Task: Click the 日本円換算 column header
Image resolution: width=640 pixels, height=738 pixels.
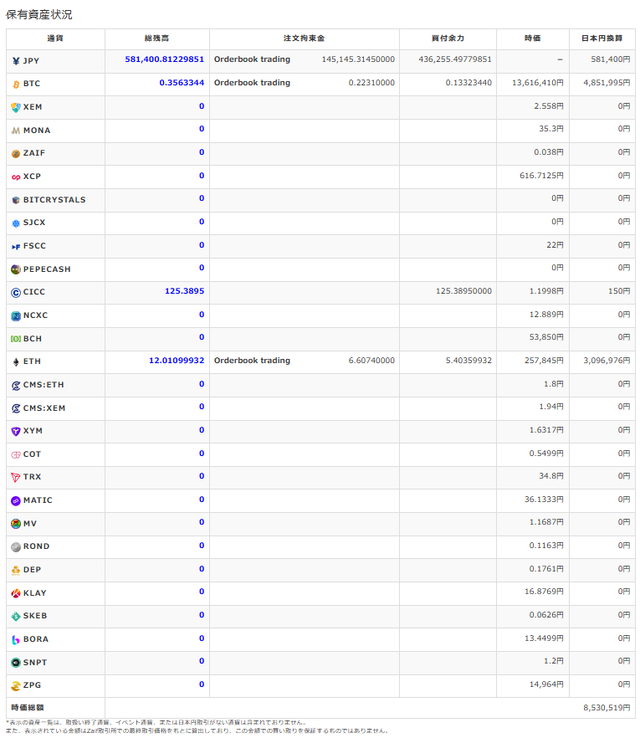Action: tap(602, 38)
